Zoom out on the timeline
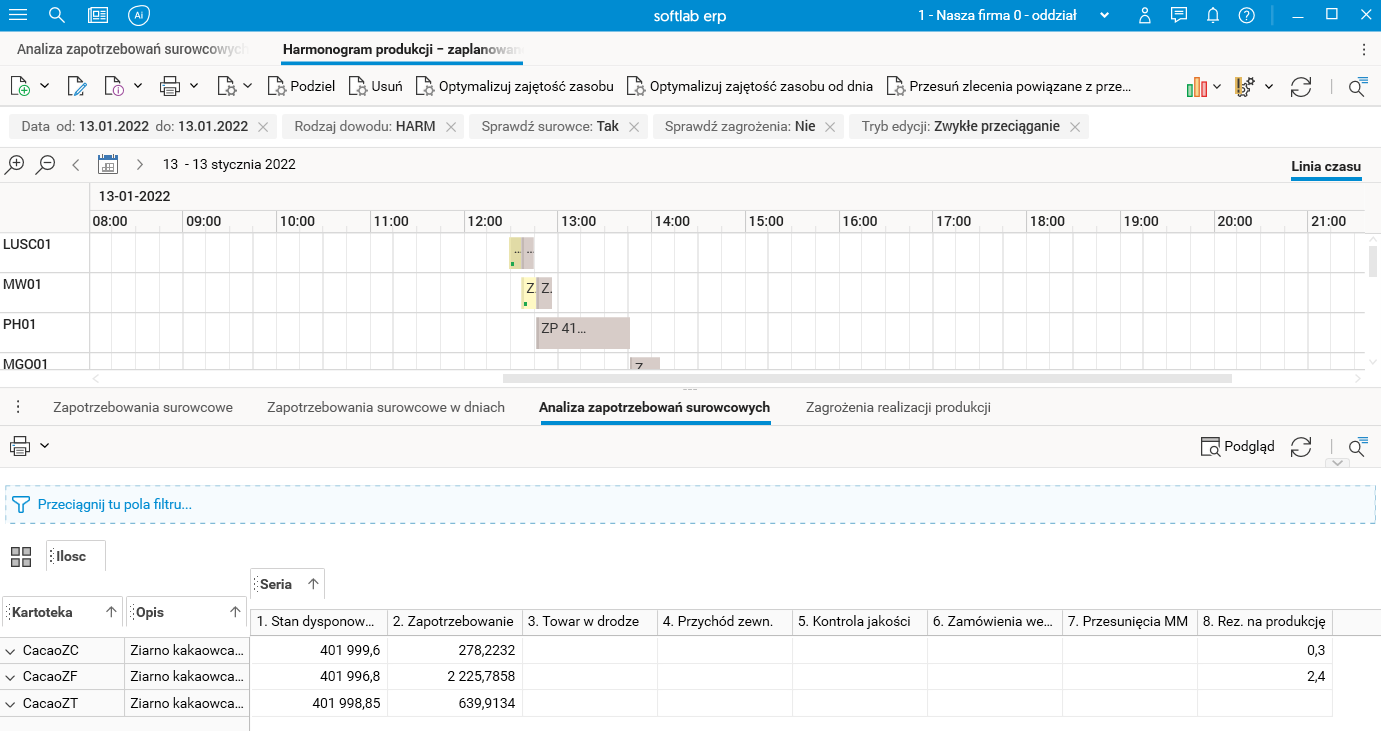This screenshot has width=1381, height=731. pyautogui.click(x=46, y=164)
